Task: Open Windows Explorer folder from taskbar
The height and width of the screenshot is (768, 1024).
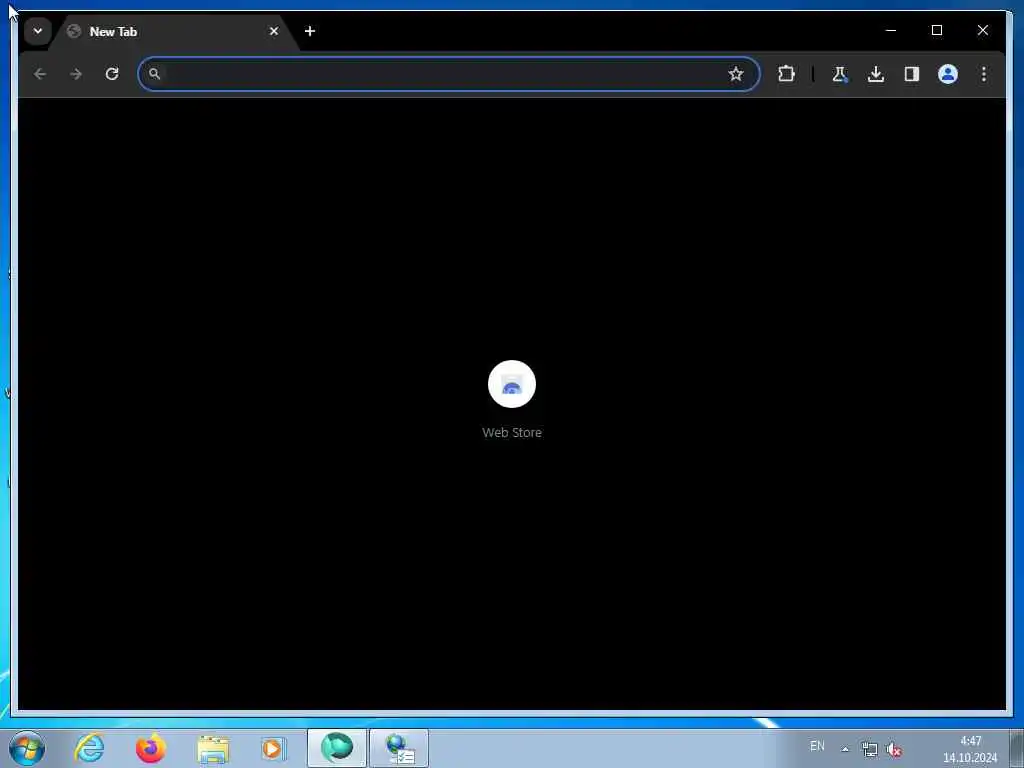Action: point(213,748)
